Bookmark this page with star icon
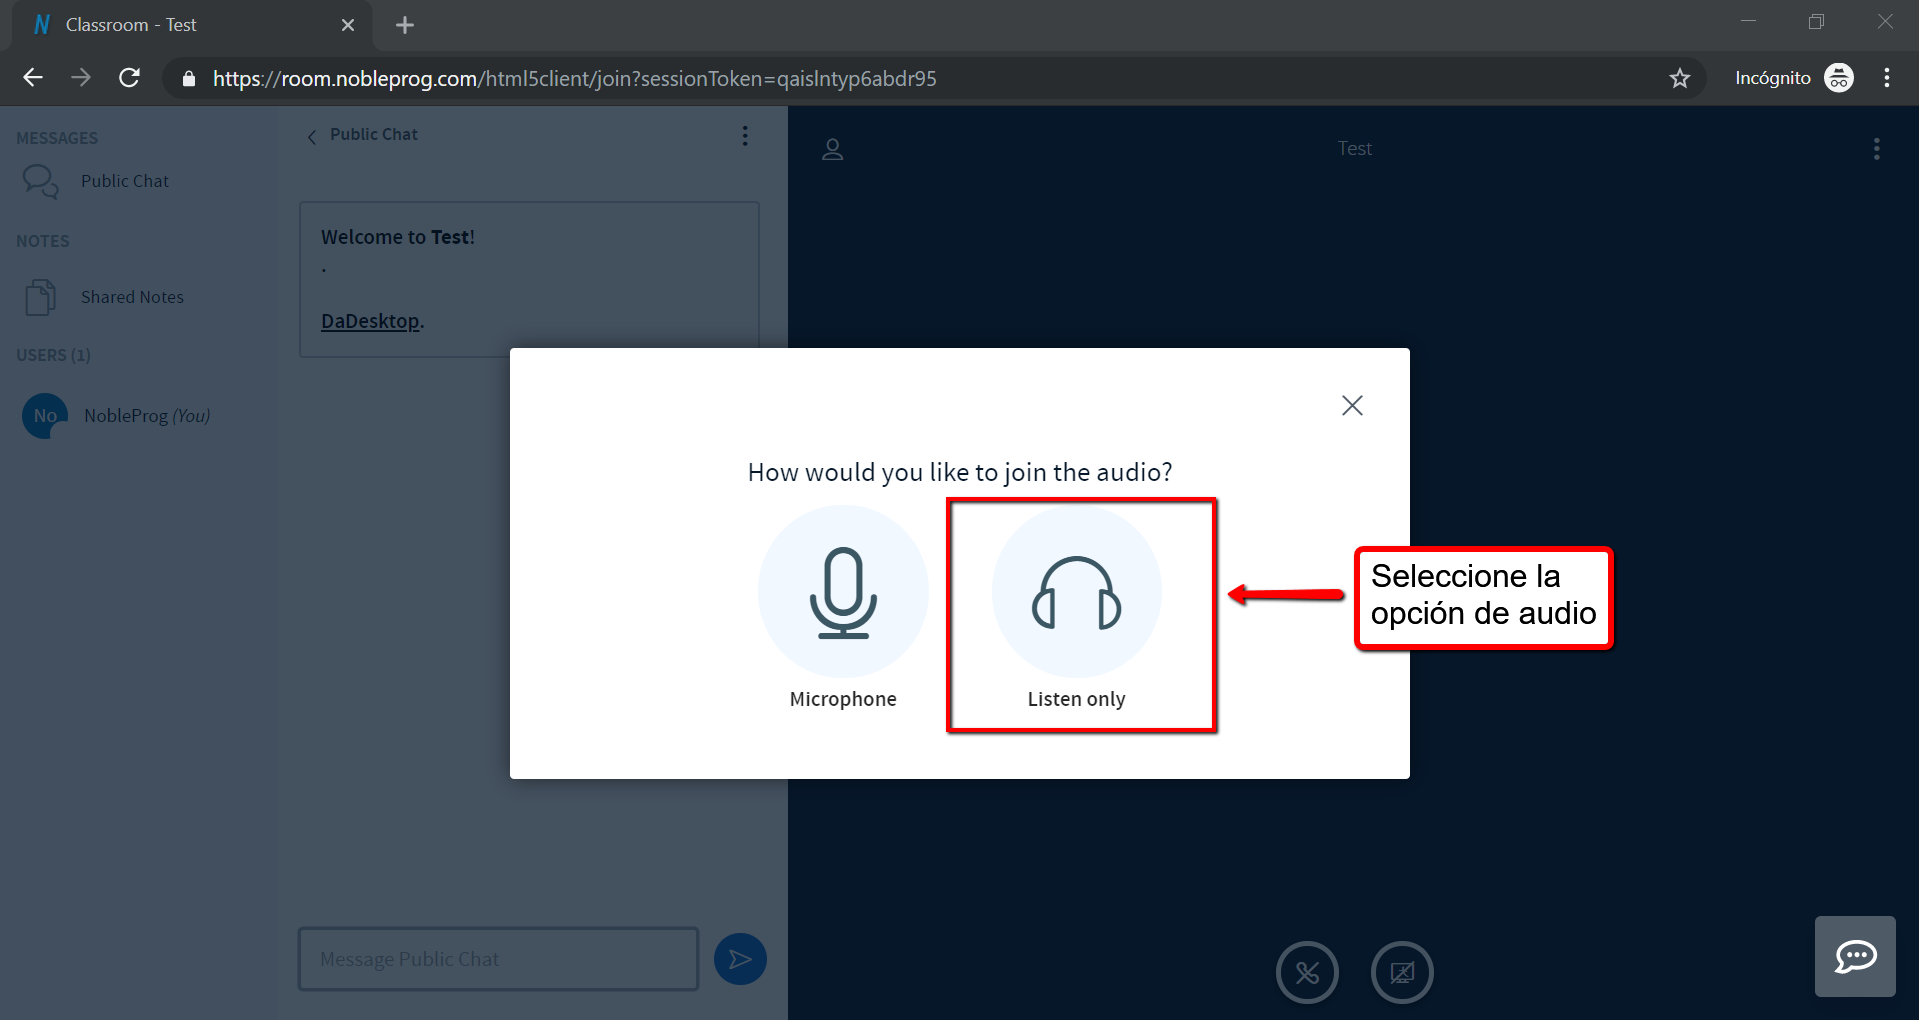The height and width of the screenshot is (1020, 1919). point(1679,78)
